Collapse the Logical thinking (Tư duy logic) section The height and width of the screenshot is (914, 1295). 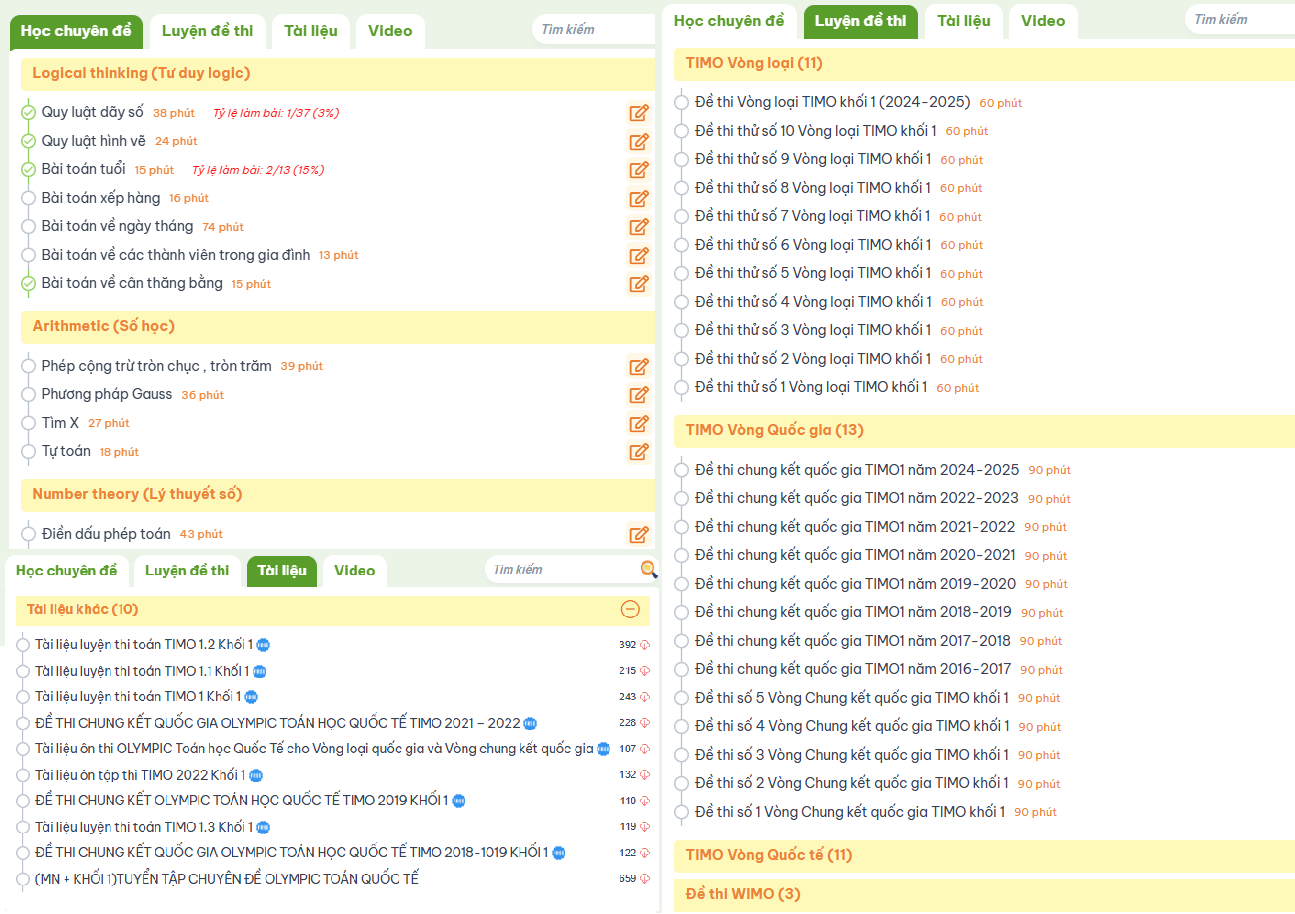click(338, 74)
